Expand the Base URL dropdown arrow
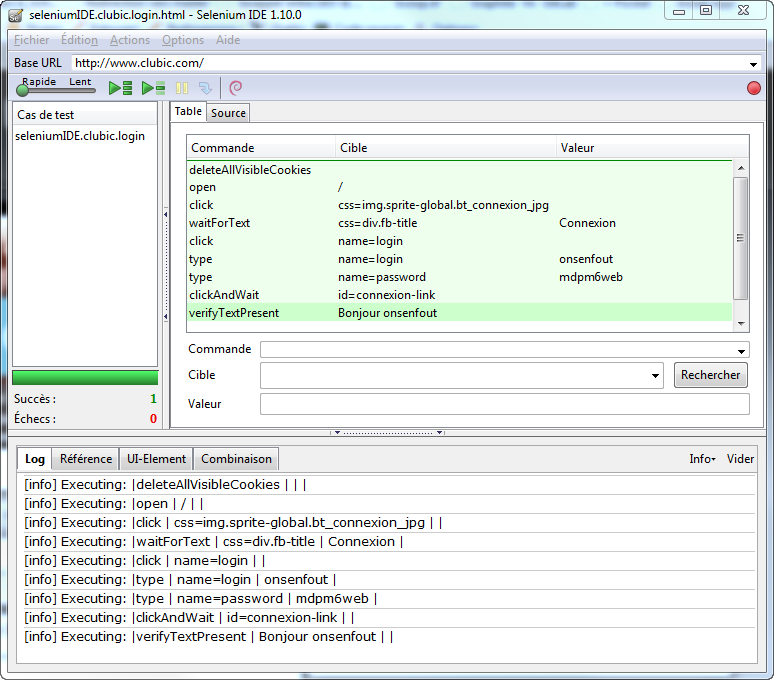 (x=753, y=64)
